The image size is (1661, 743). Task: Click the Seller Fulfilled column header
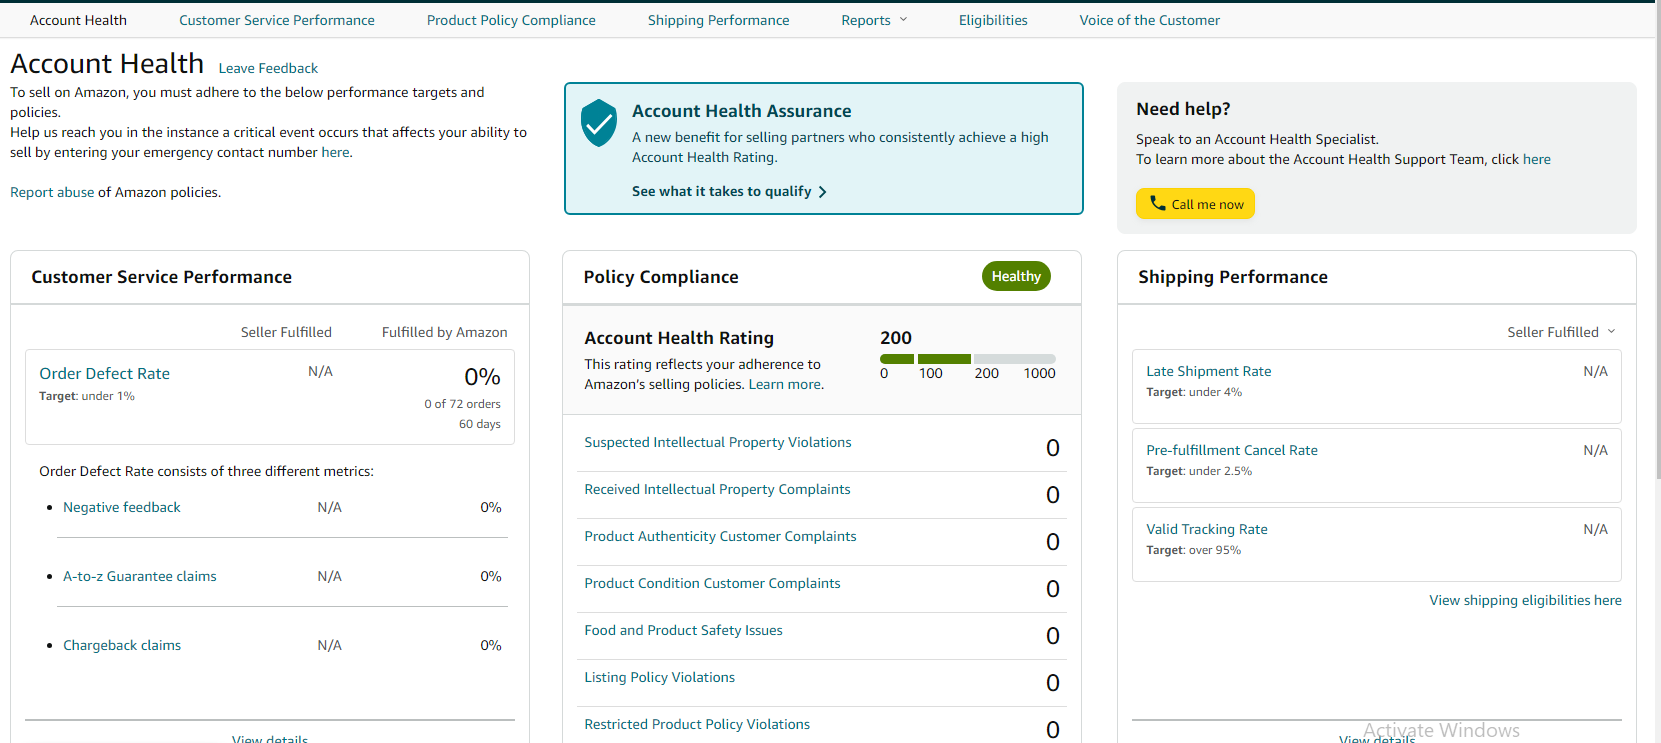click(286, 332)
